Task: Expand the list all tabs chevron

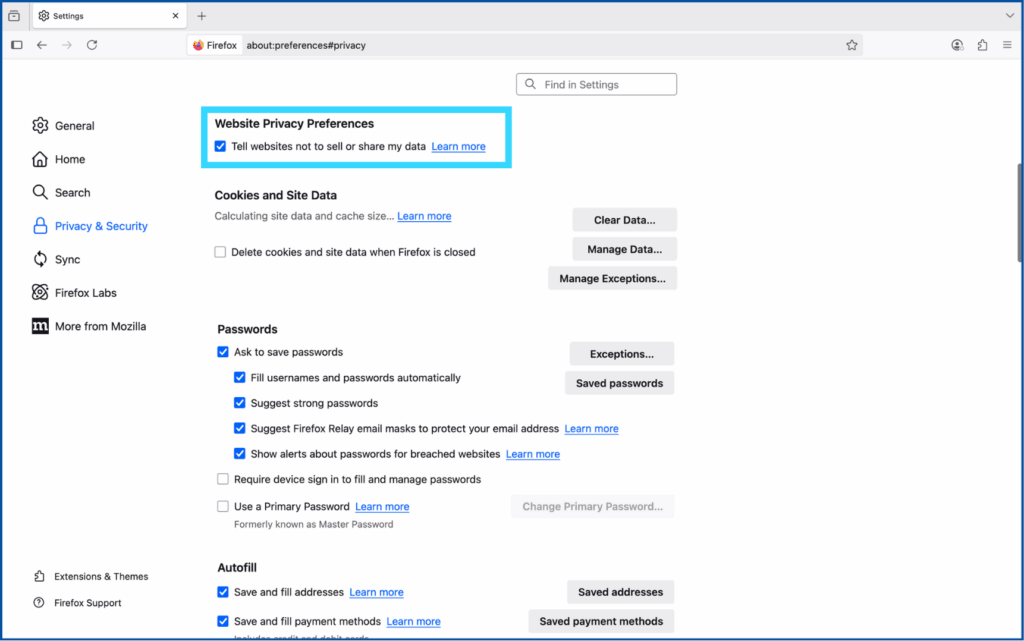Action: pos(1009,16)
